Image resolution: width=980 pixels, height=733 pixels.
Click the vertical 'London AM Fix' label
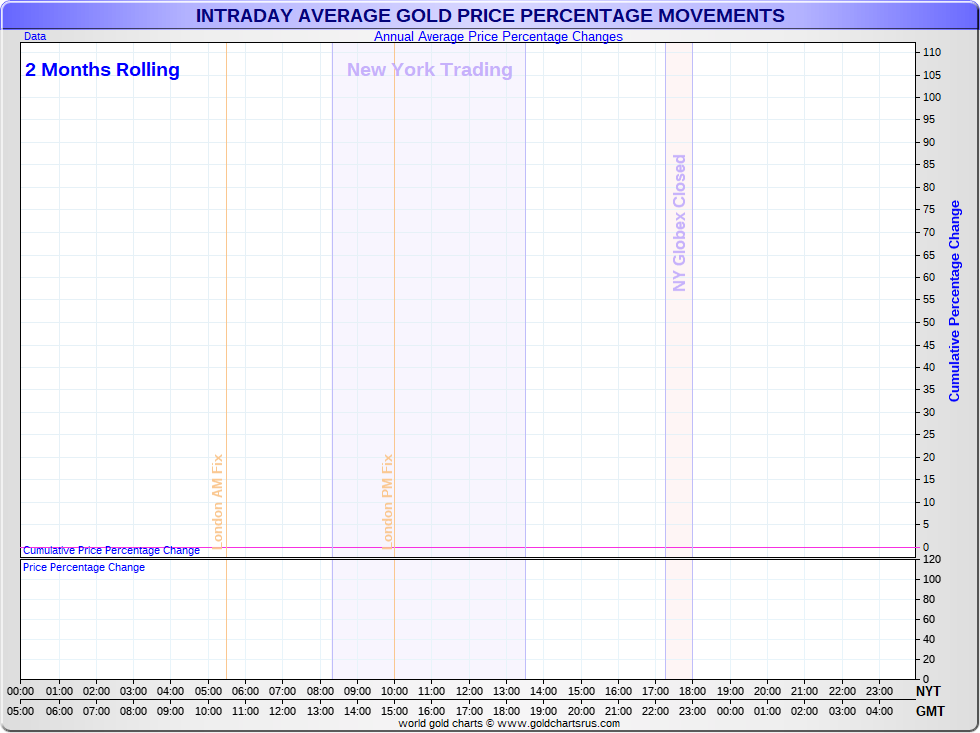point(217,502)
